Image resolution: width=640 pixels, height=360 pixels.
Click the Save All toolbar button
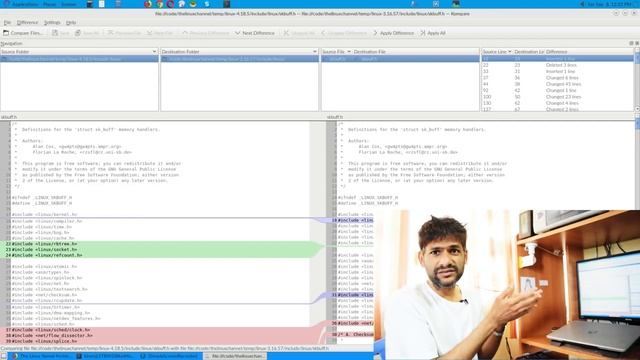point(87,33)
